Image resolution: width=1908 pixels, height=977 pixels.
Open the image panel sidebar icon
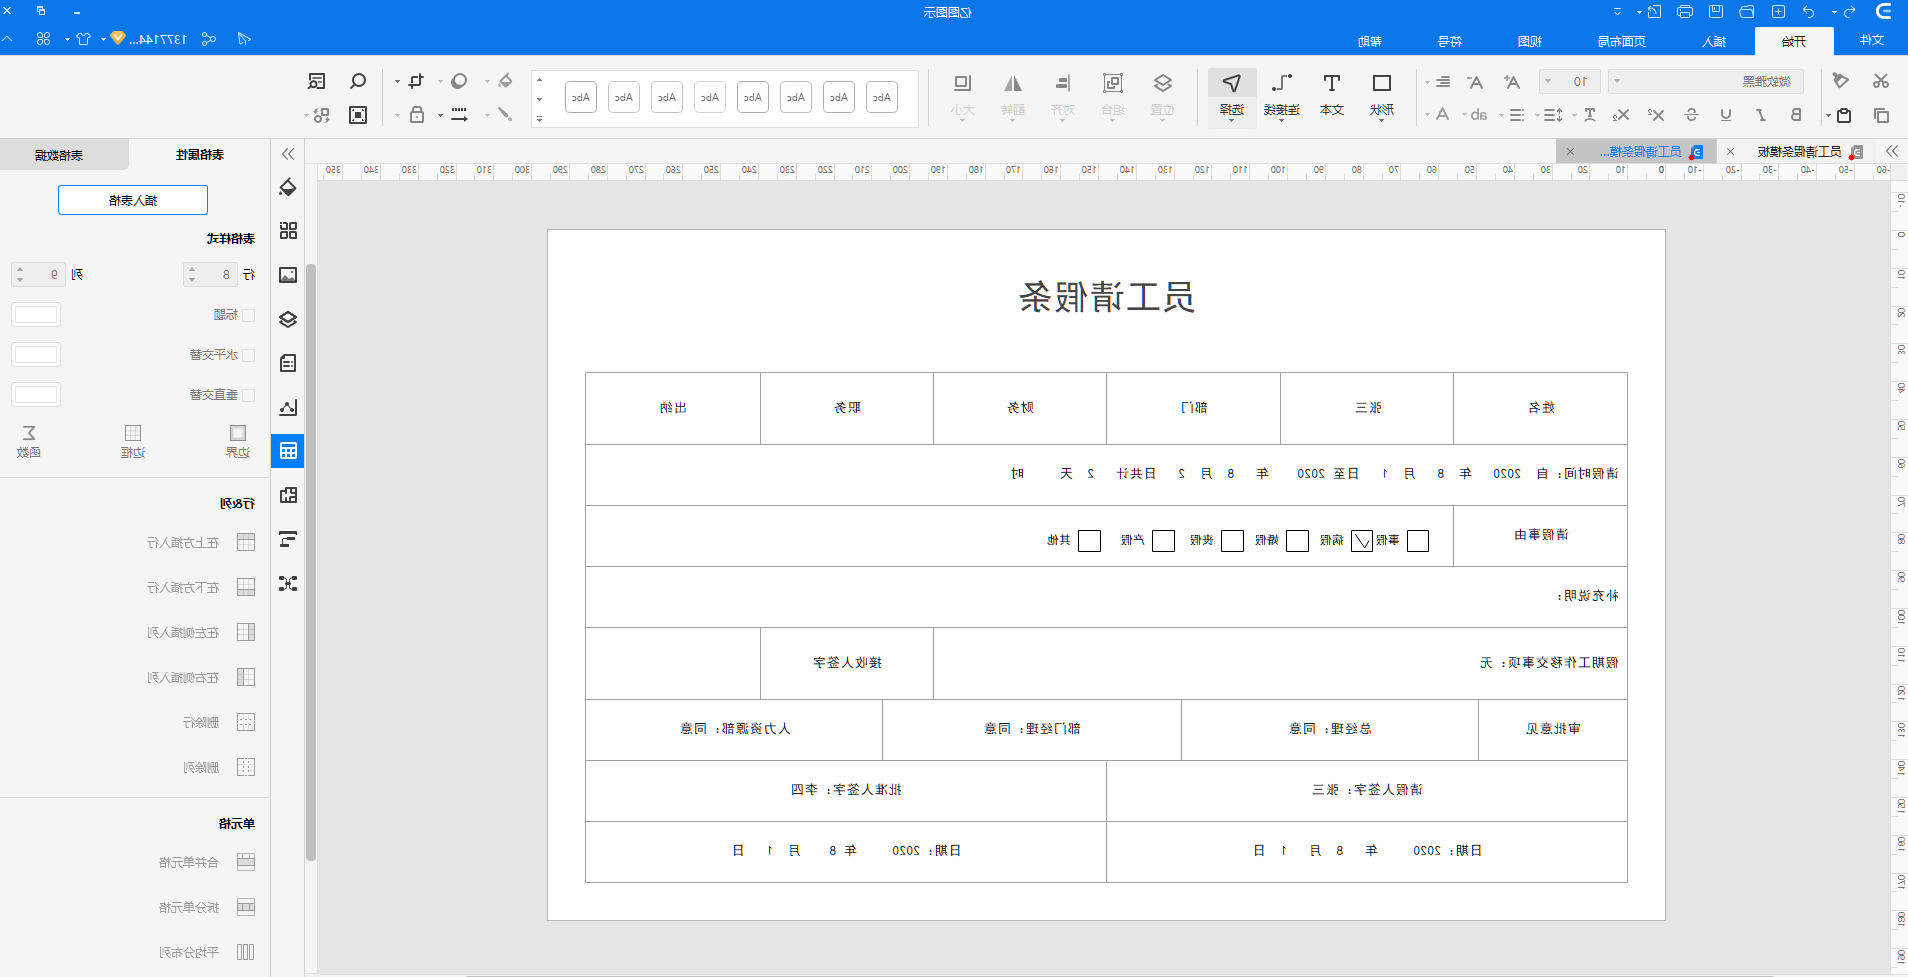click(288, 275)
